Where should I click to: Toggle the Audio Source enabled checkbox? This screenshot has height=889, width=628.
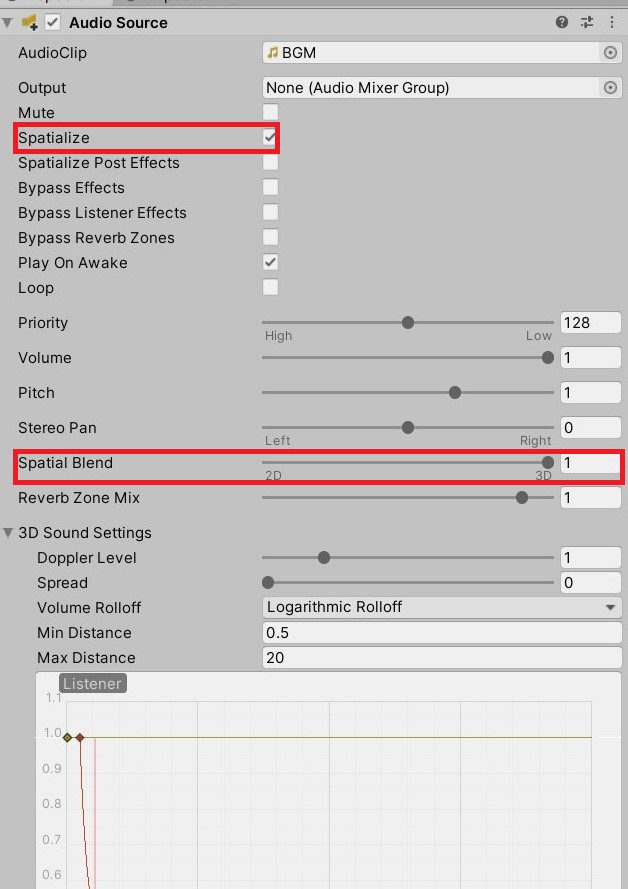pos(53,23)
